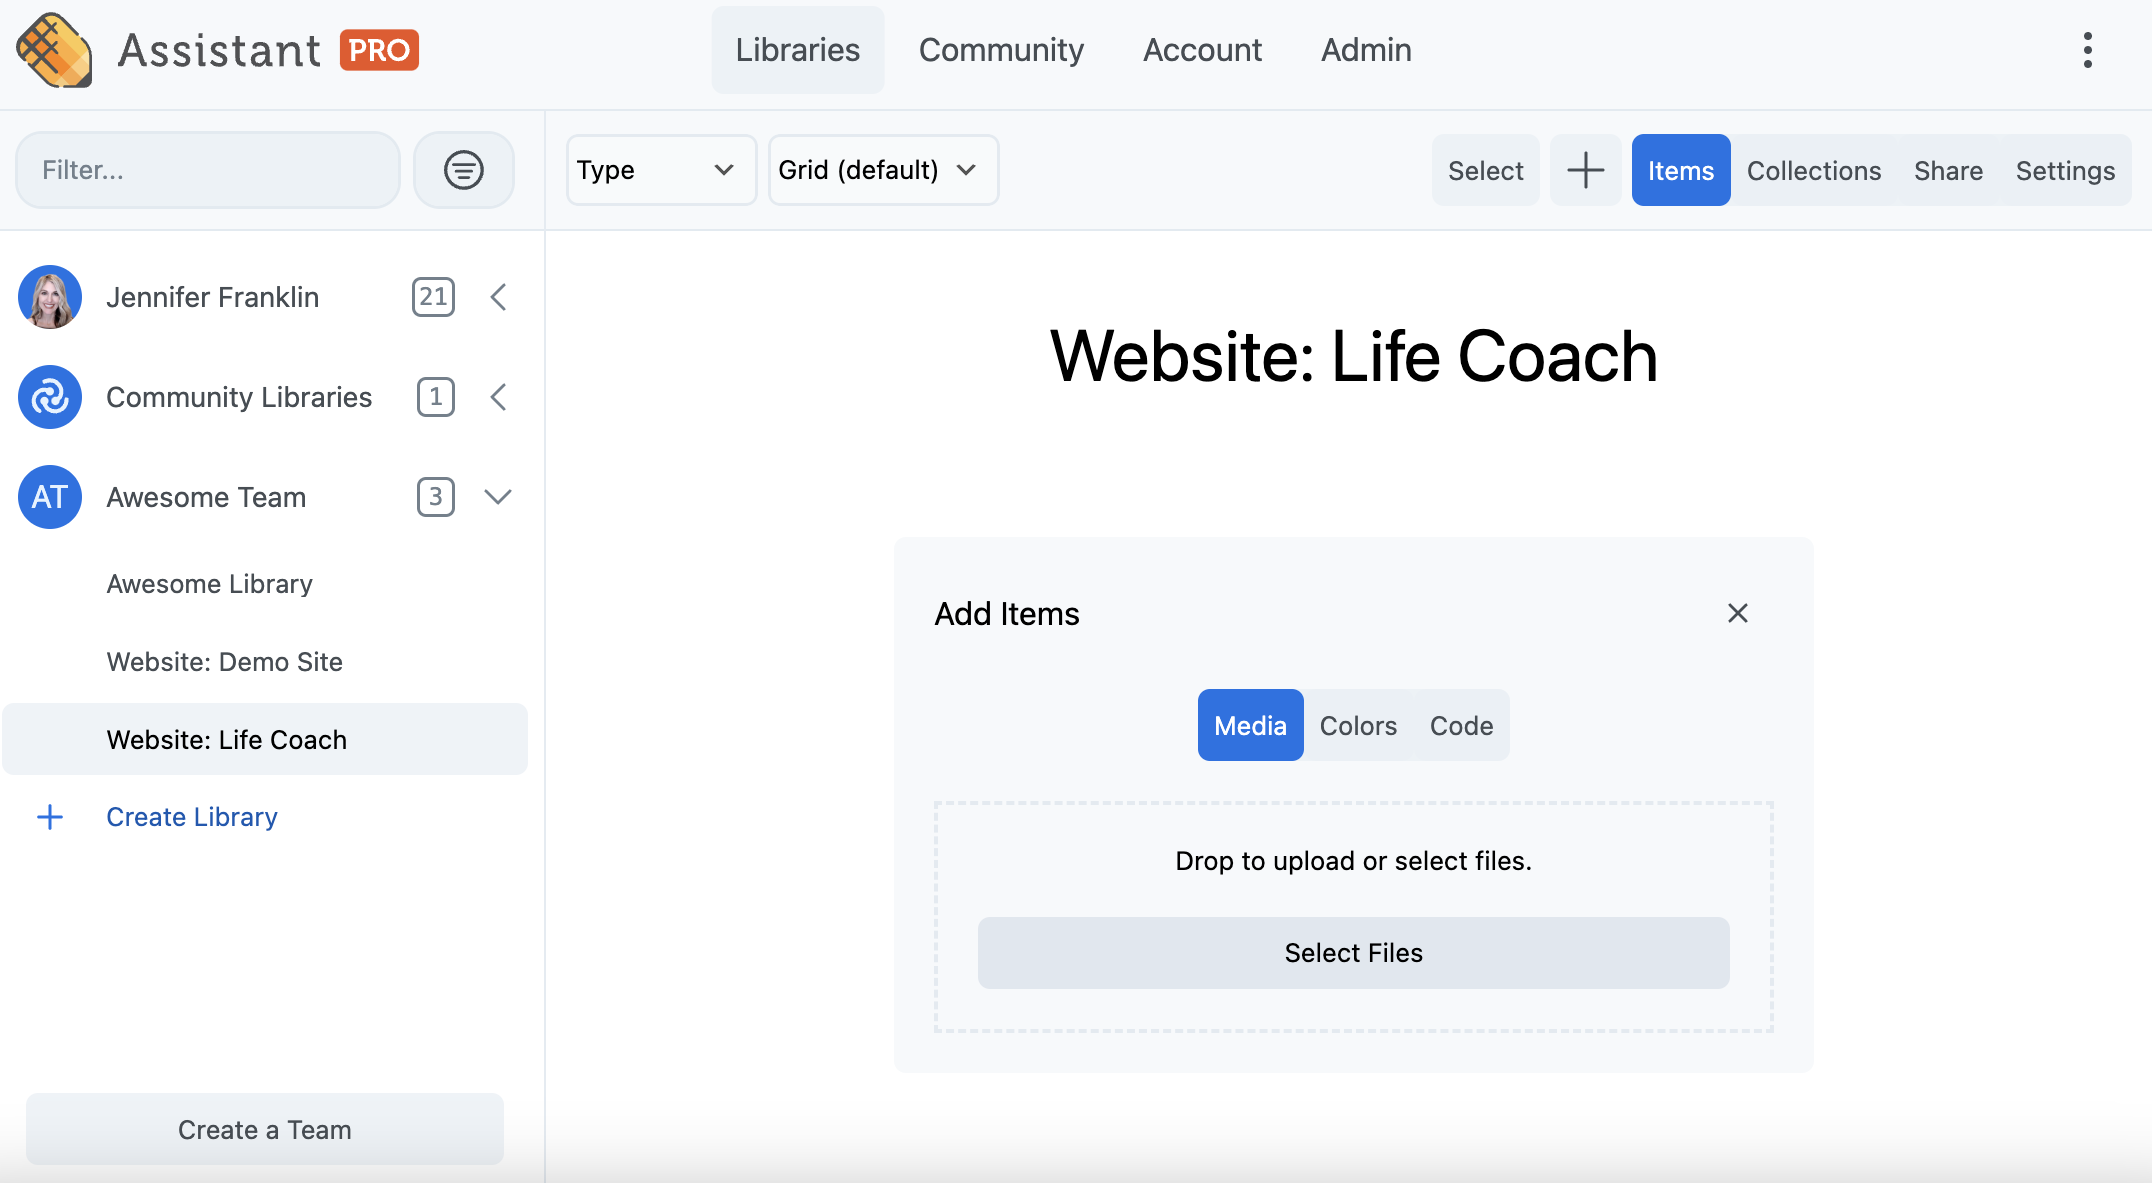Open the Type dropdown filter
The width and height of the screenshot is (2152, 1183).
654,169
